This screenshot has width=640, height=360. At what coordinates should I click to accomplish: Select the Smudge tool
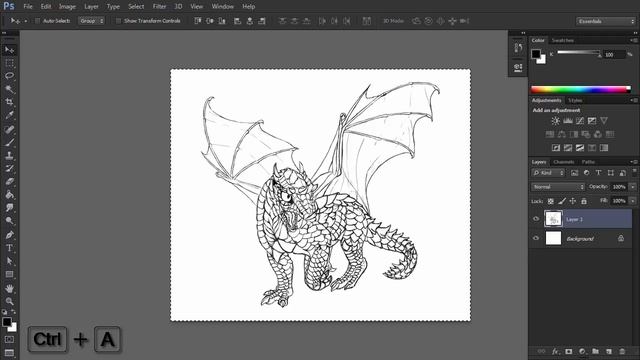9,208
